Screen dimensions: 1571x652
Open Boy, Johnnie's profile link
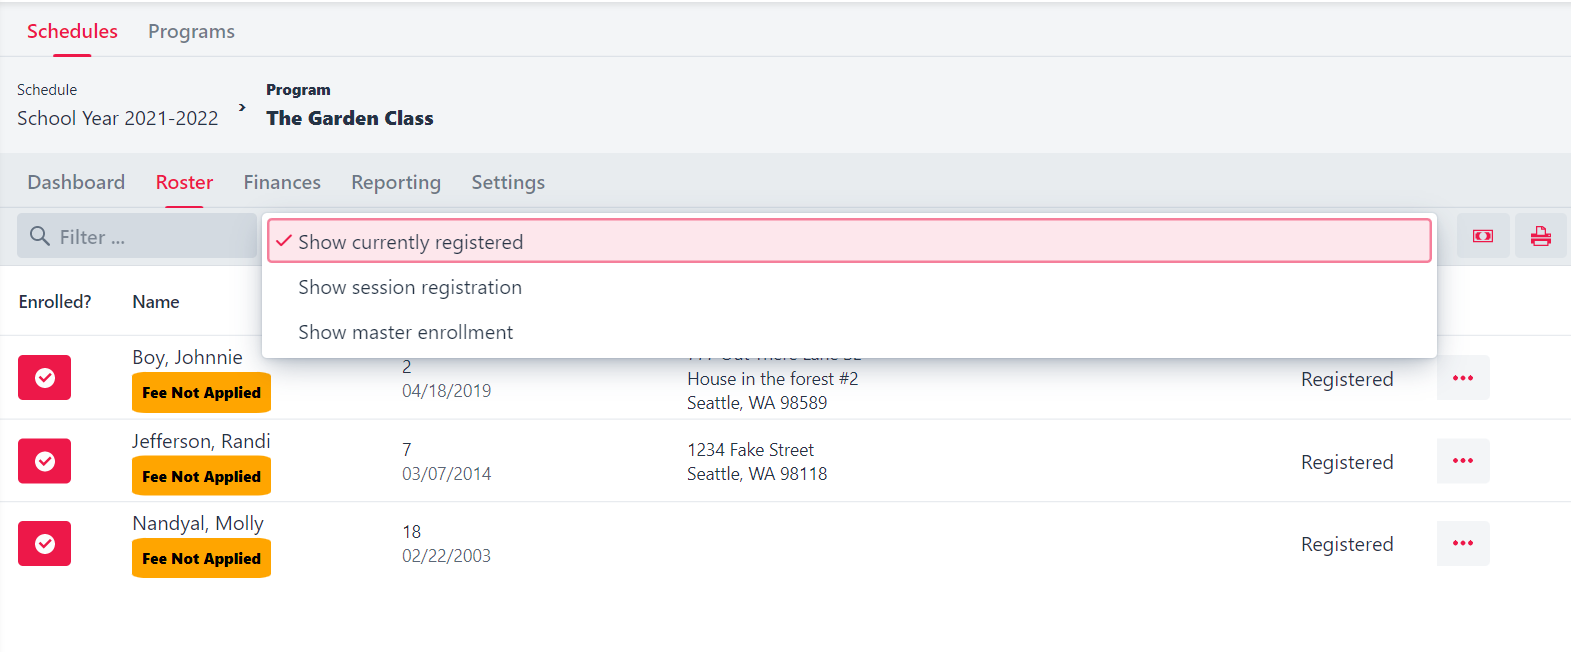coord(187,357)
